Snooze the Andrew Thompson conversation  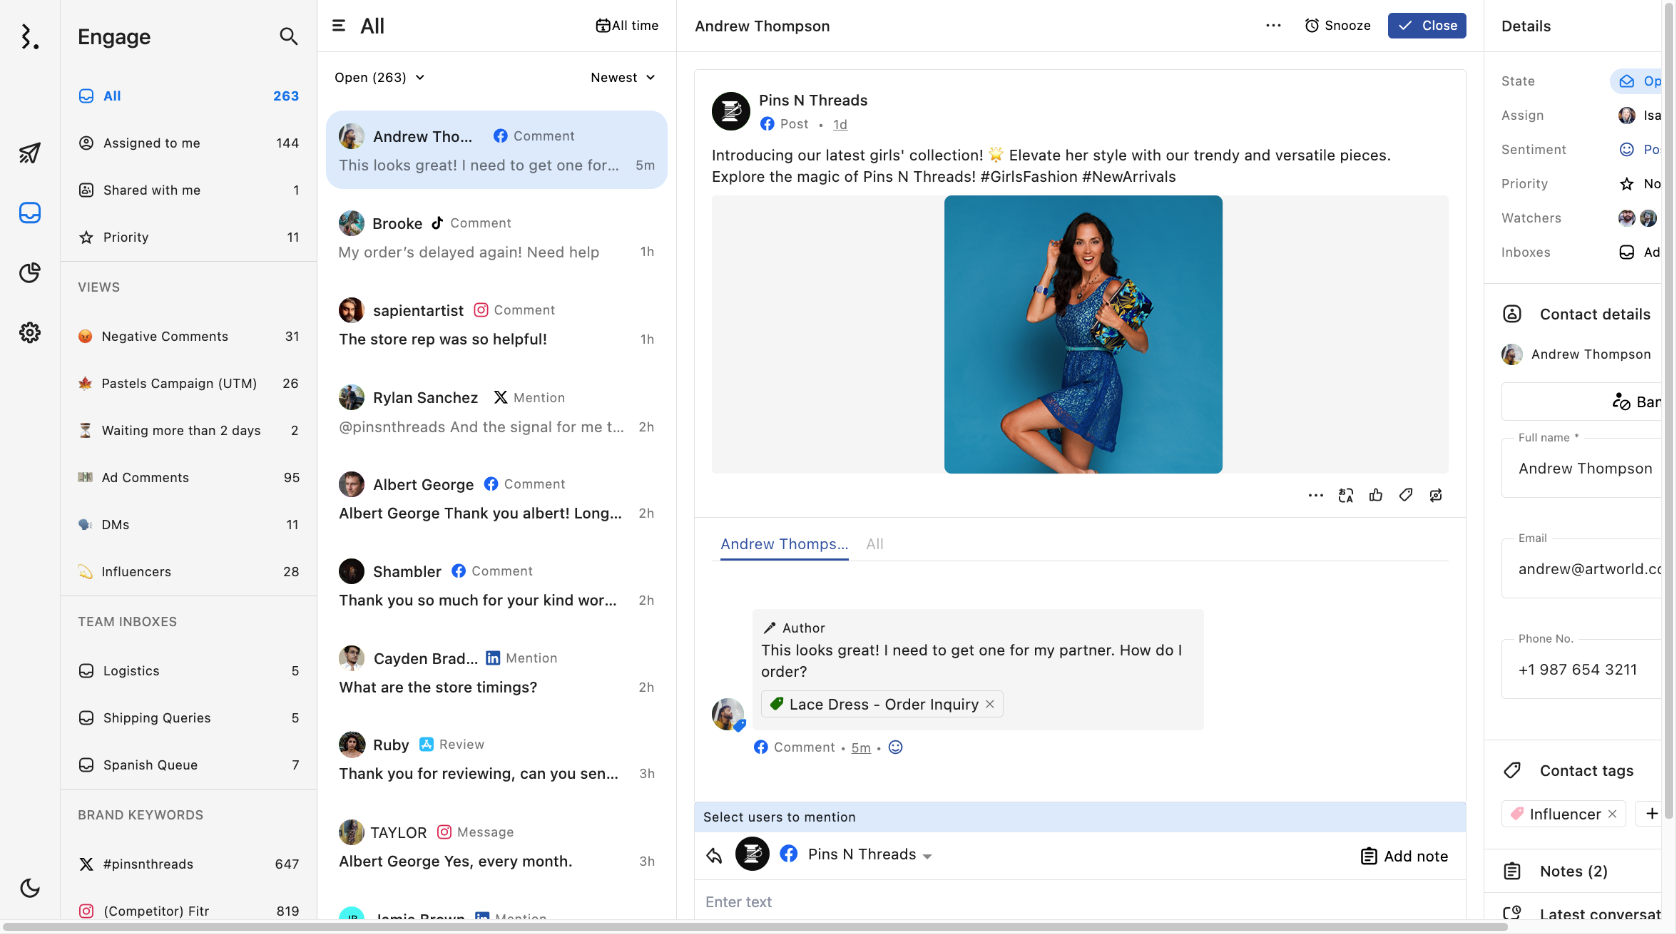coord(1337,26)
